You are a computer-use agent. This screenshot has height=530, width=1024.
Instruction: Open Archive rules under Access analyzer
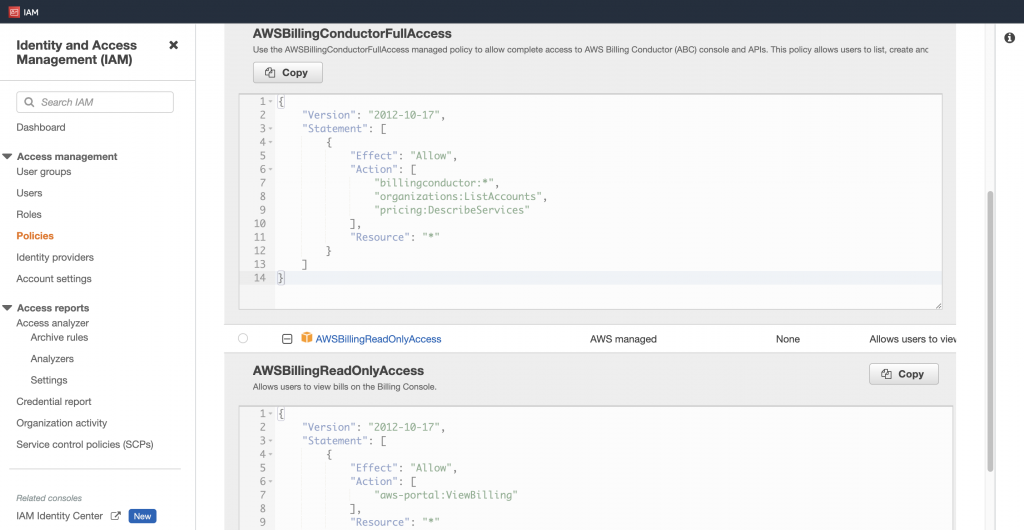pyautogui.click(x=59, y=337)
